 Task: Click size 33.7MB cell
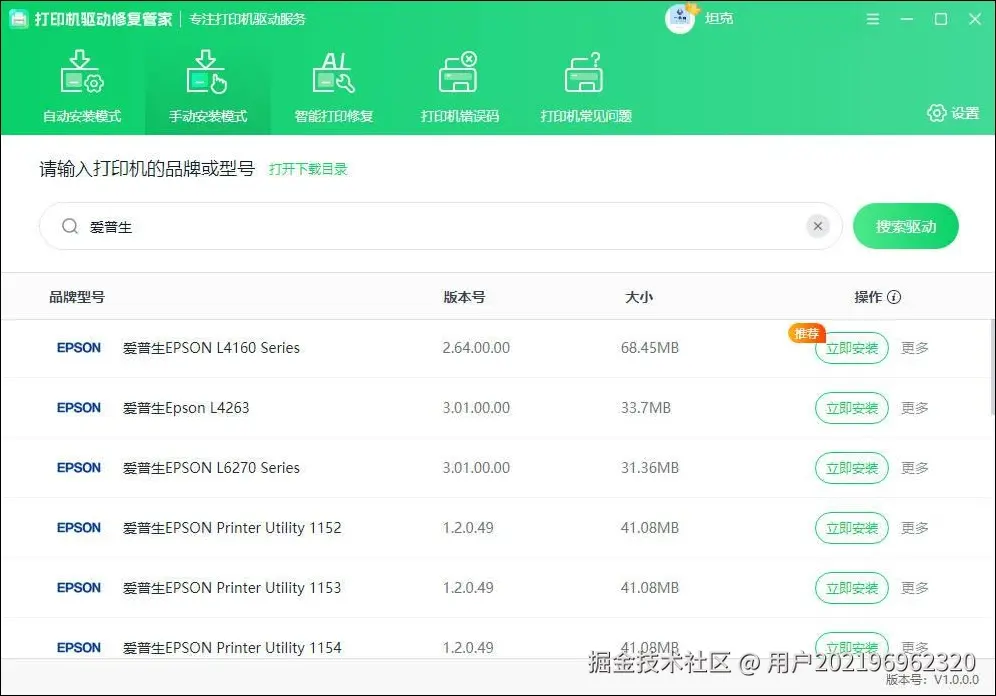pos(645,408)
